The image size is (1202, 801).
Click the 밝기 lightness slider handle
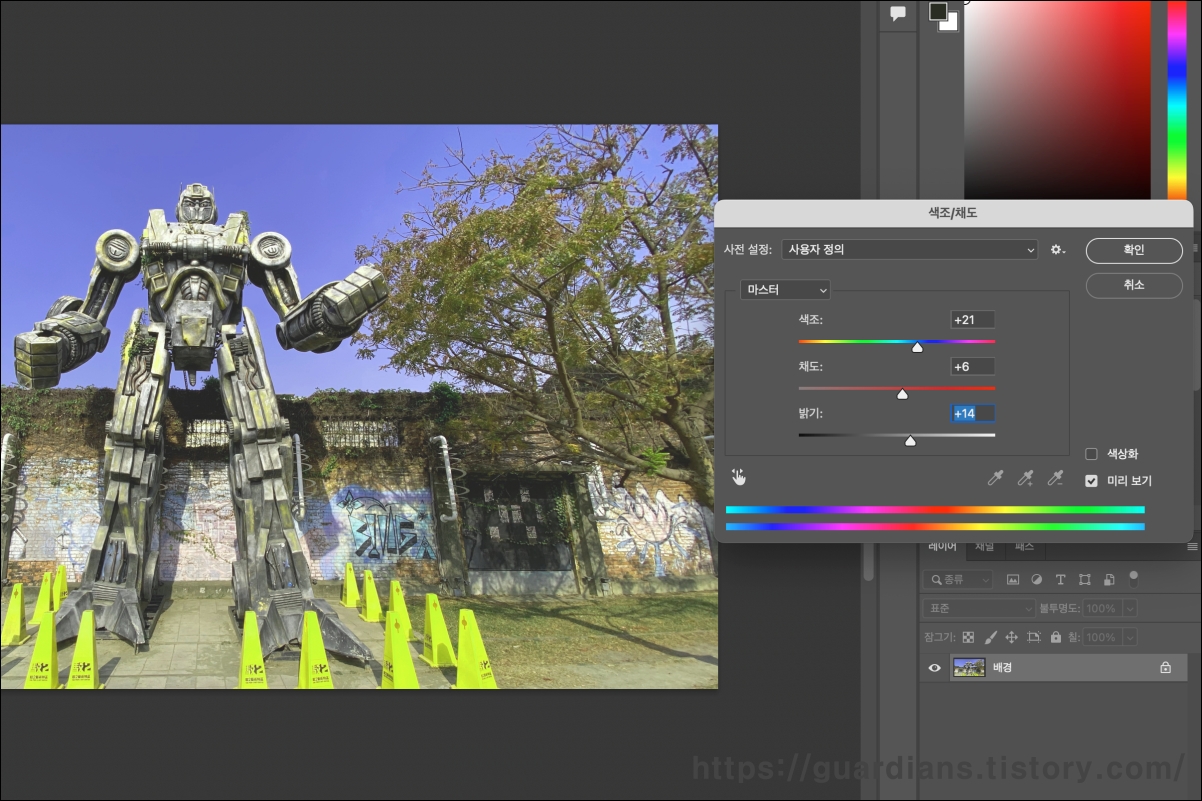tap(910, 440)
